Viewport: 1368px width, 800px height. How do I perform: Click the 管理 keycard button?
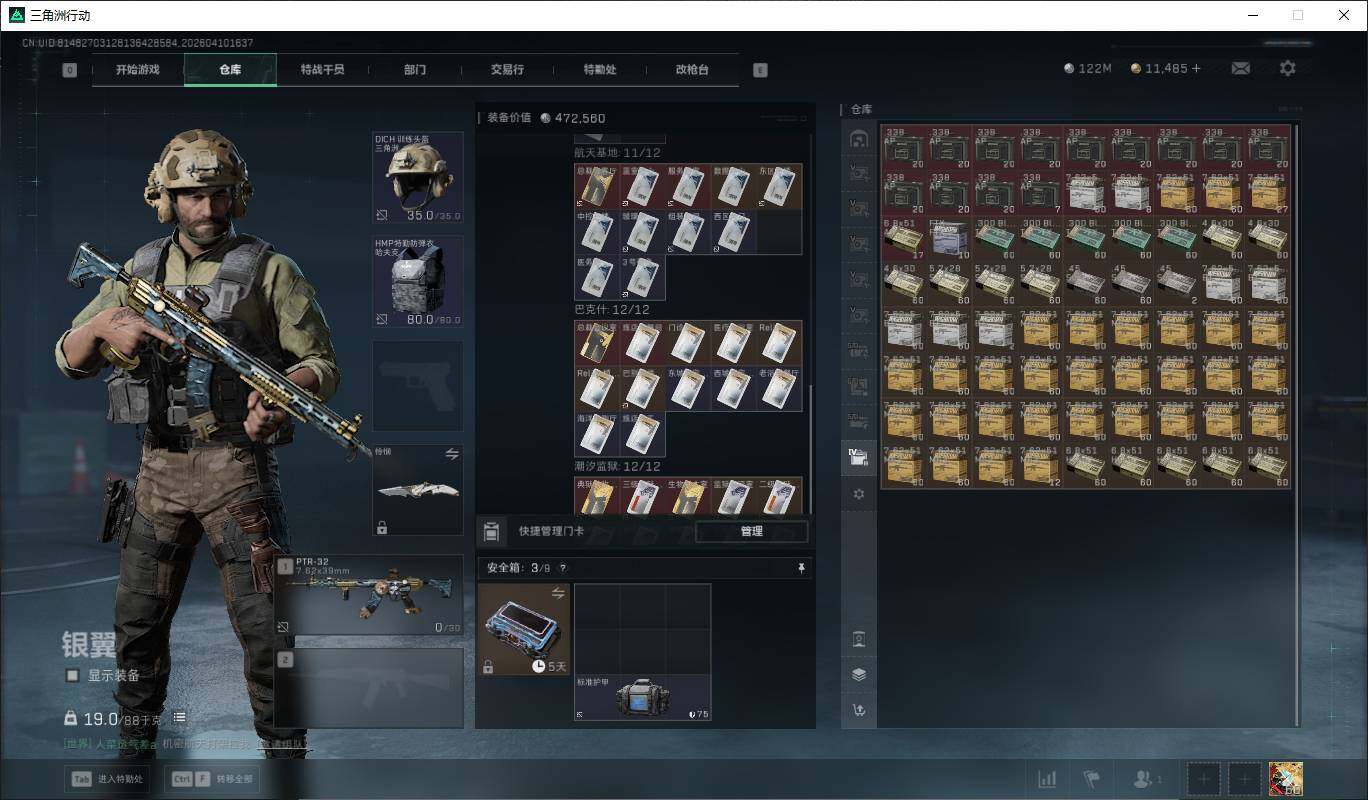coord(751,531)
